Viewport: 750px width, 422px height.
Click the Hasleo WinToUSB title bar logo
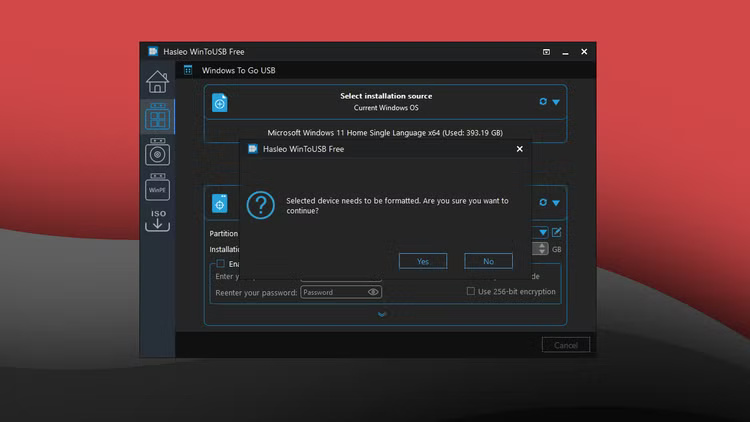153,51
